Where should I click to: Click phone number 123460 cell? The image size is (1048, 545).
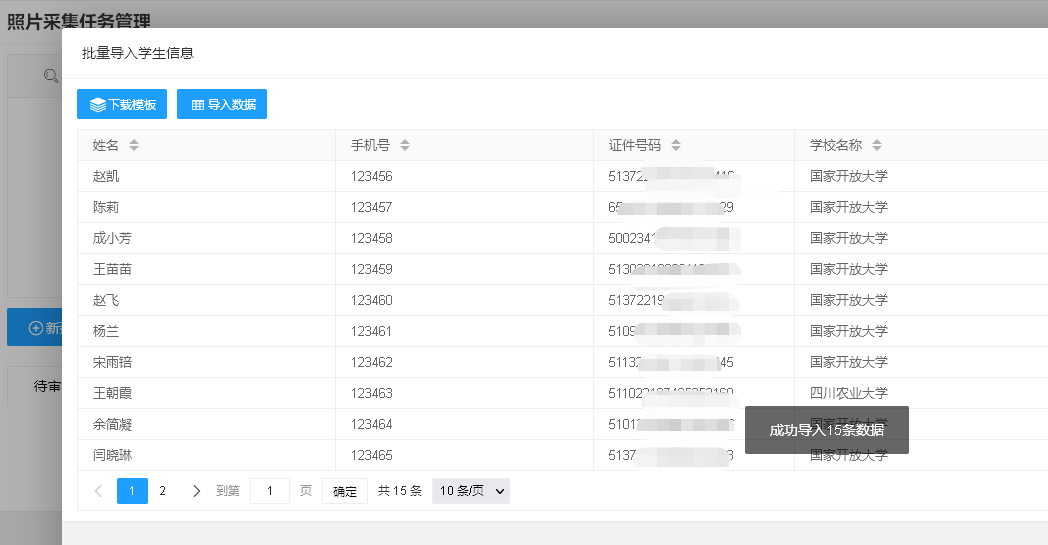pos(371,301)
